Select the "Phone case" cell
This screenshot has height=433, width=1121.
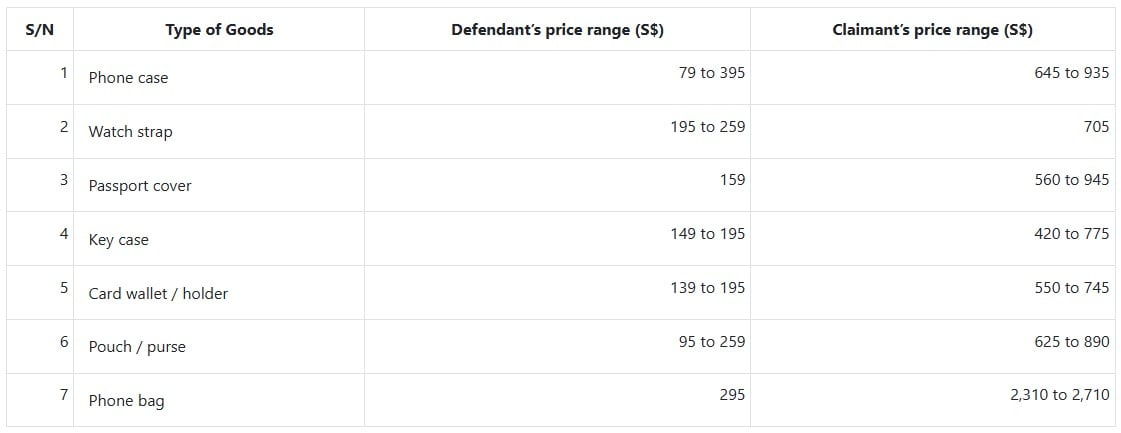pos(128,78)
